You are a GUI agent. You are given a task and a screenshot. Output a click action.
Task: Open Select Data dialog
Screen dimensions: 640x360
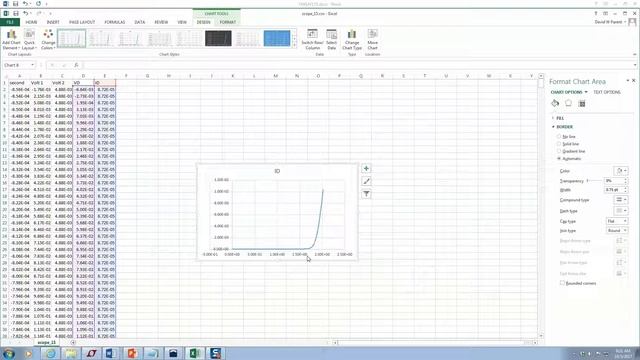(x=331, y=40)
